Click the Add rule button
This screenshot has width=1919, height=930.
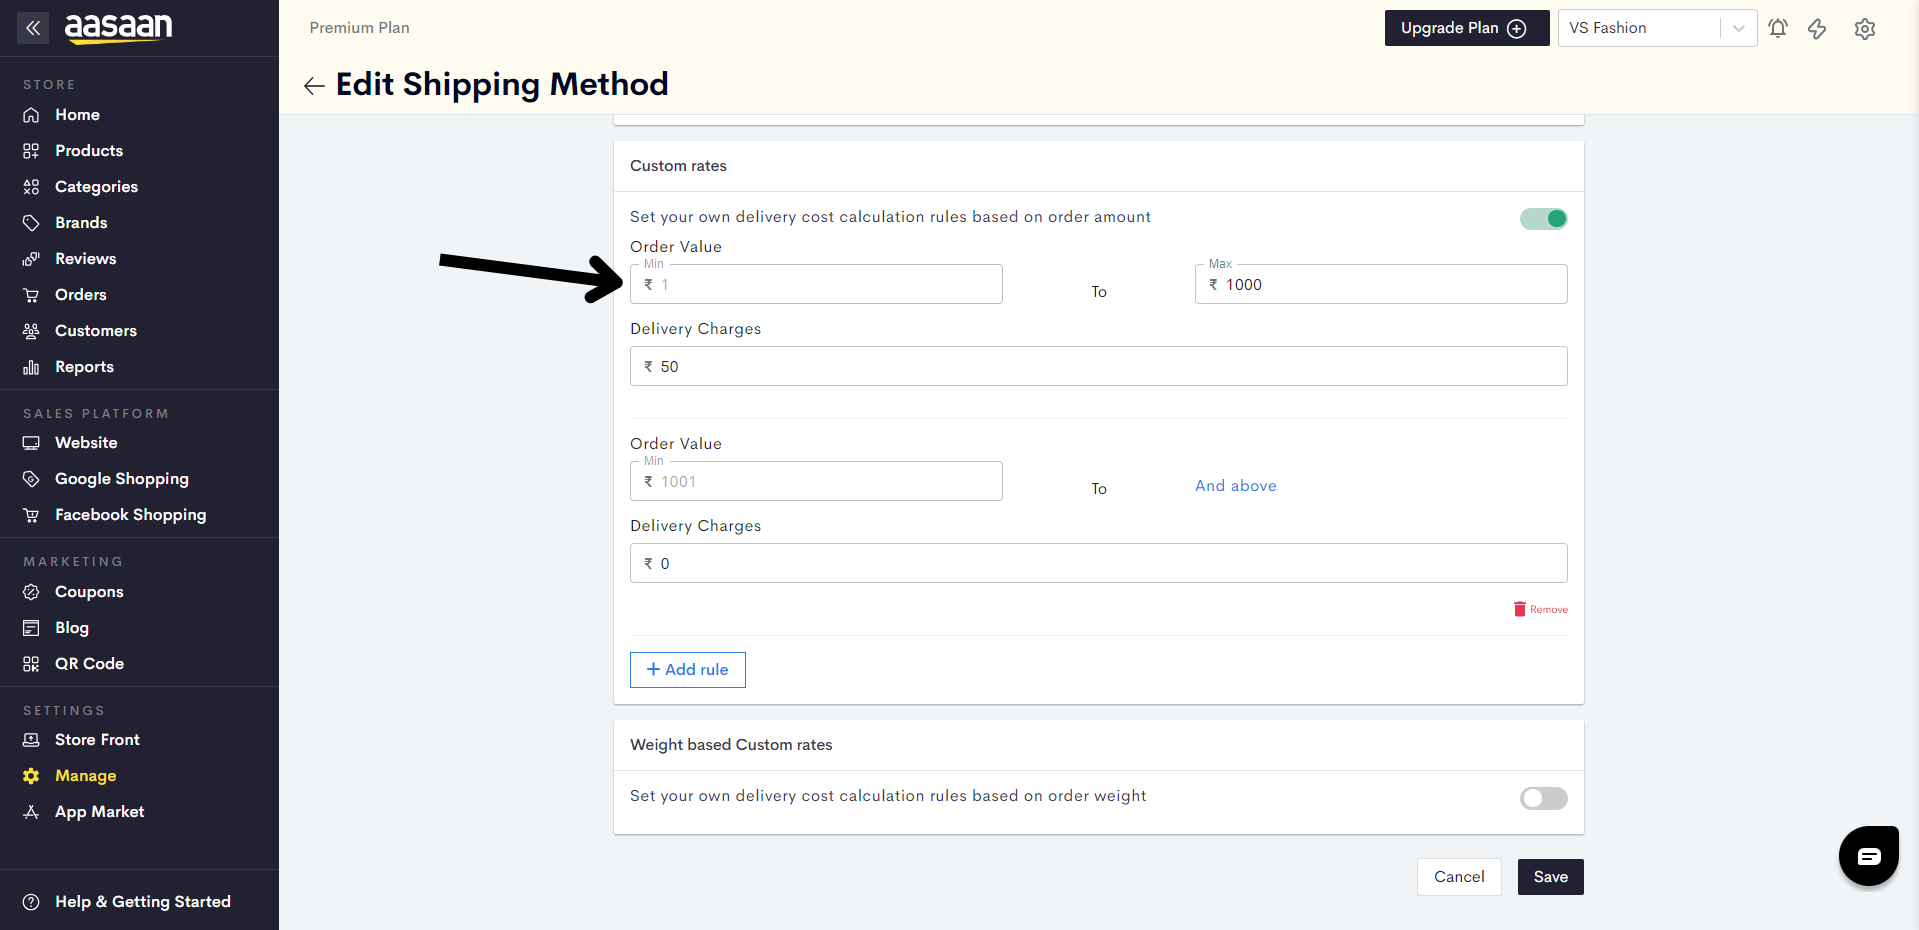688,670
